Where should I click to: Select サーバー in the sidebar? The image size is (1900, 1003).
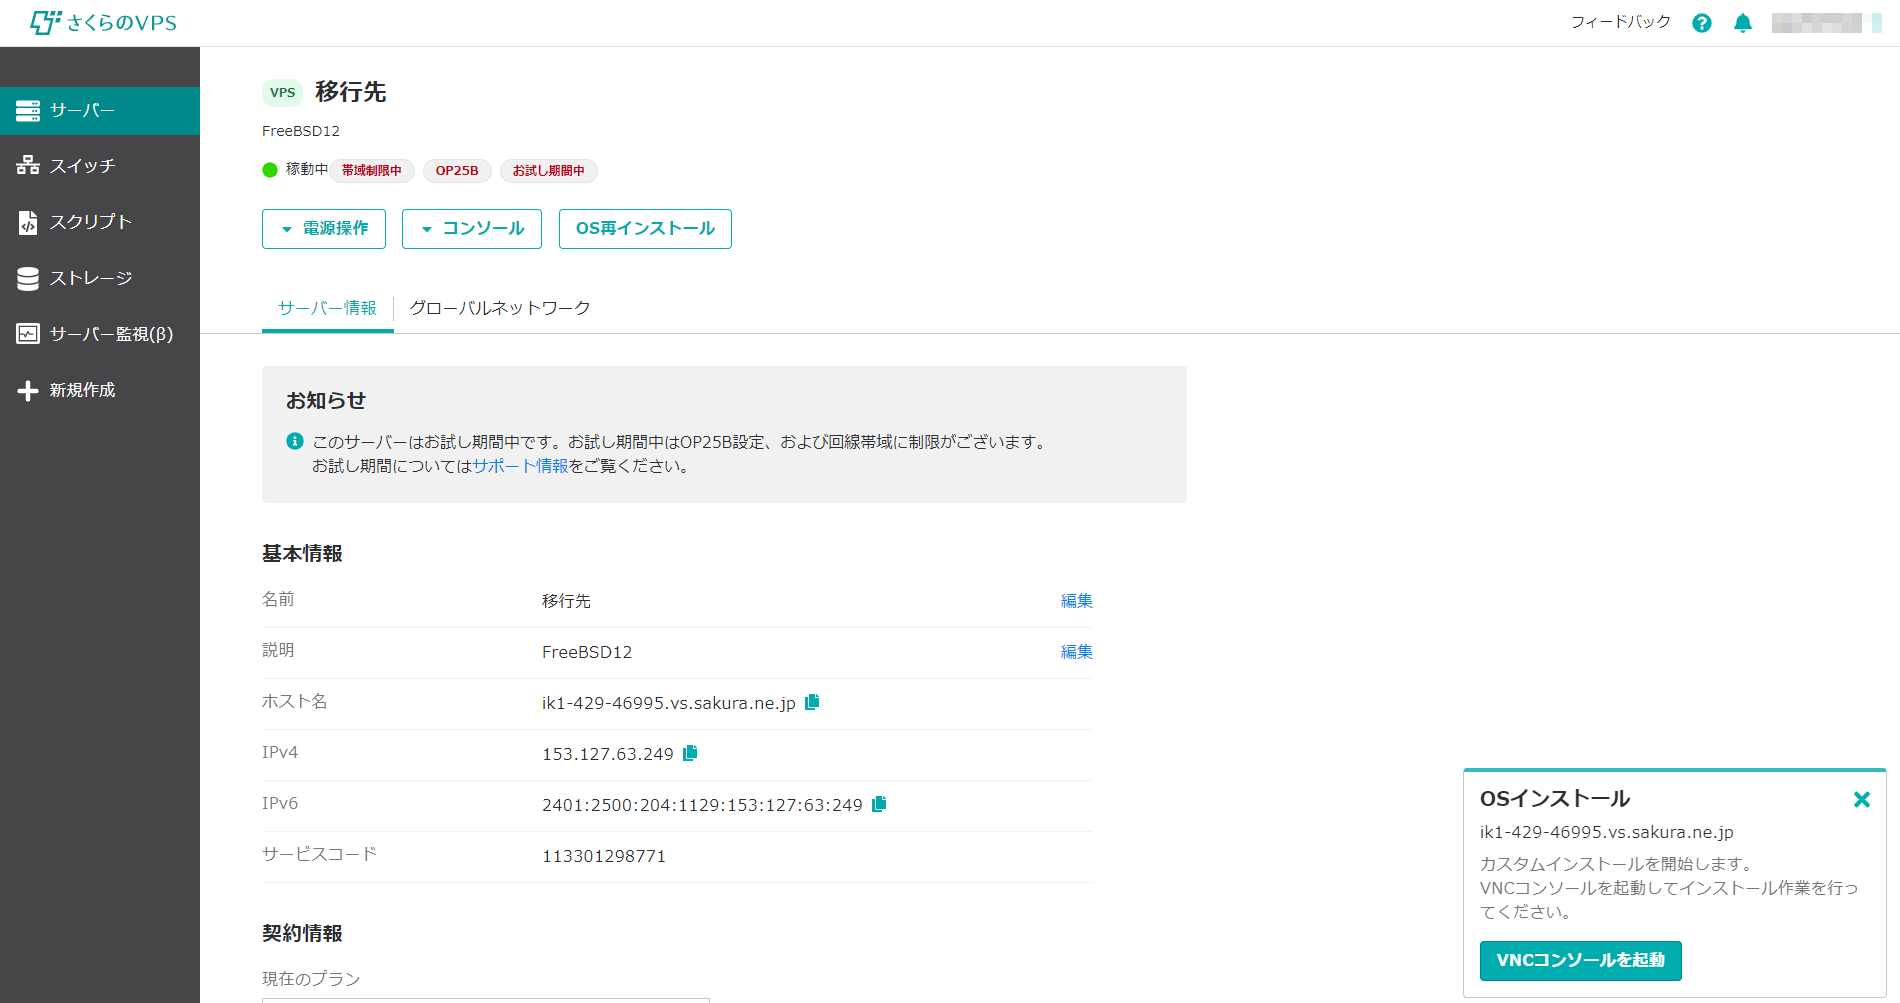(85, 111)
